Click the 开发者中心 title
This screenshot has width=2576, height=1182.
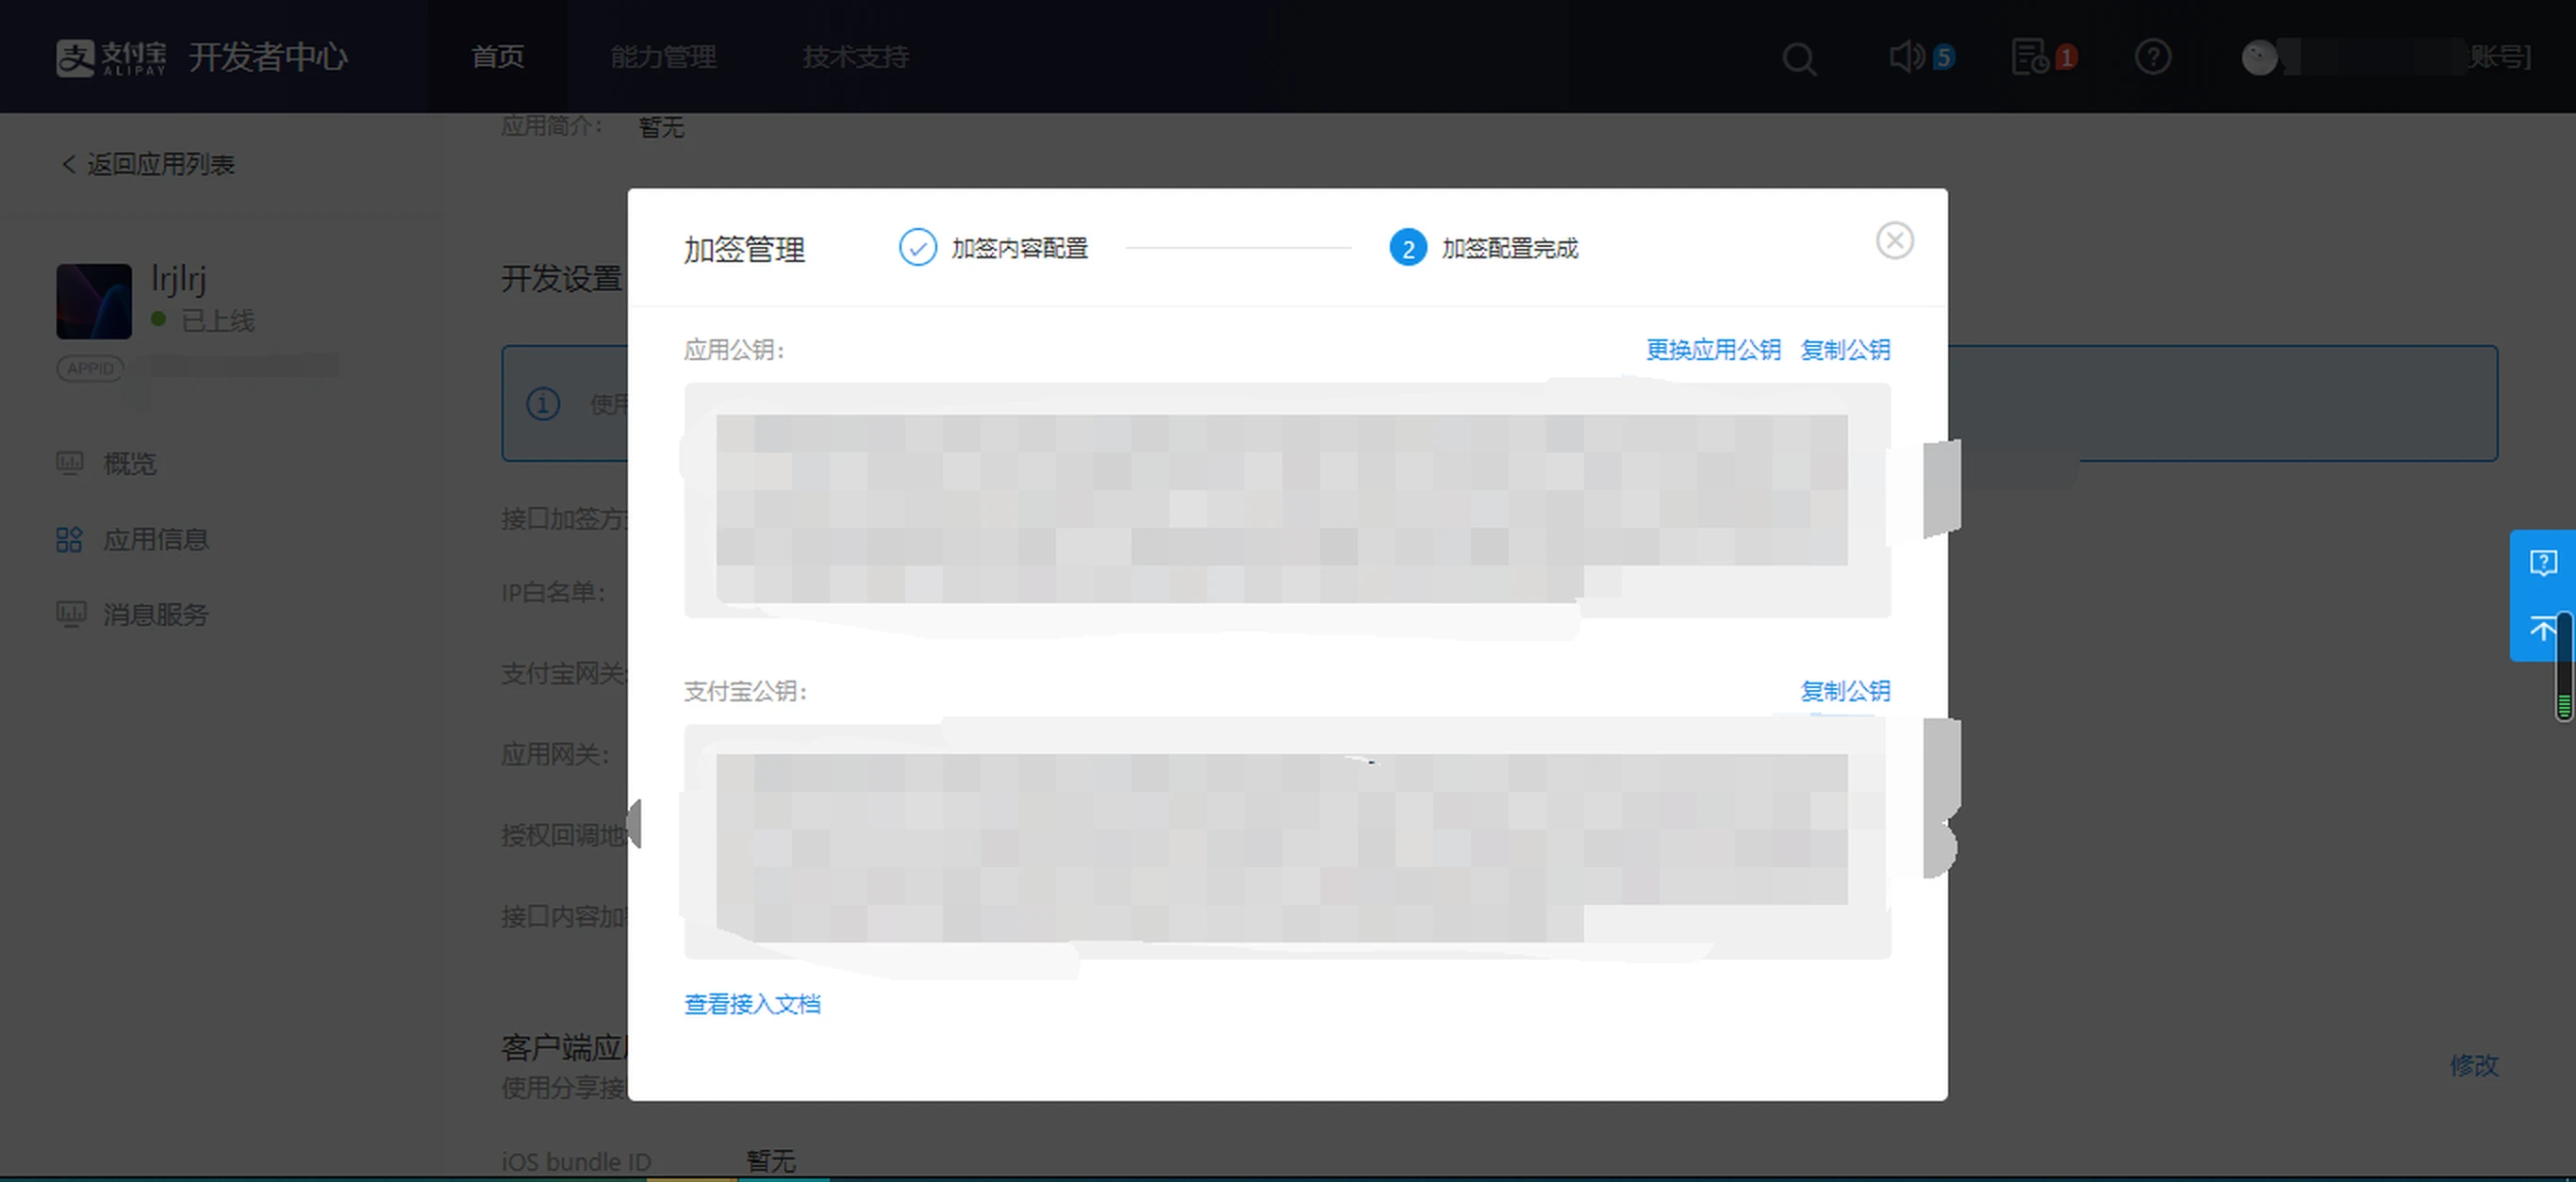tap(268, 57)
